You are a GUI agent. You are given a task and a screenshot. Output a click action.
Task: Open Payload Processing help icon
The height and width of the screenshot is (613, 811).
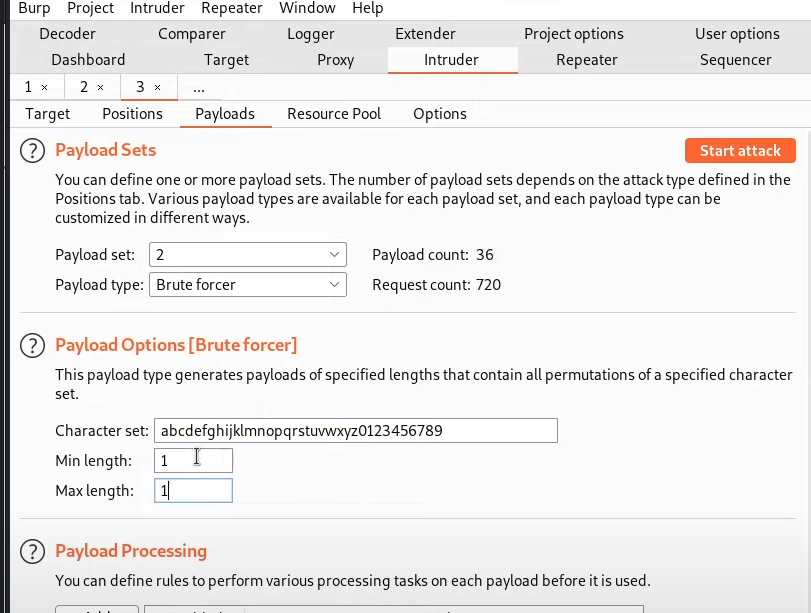pos(32,551)
